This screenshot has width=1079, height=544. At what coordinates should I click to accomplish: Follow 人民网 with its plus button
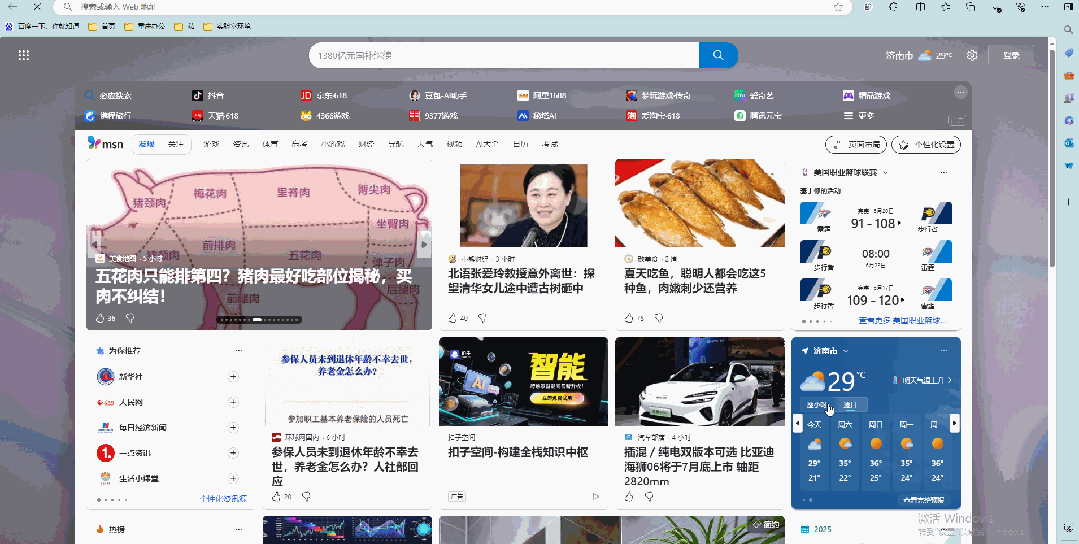point(233,402)
